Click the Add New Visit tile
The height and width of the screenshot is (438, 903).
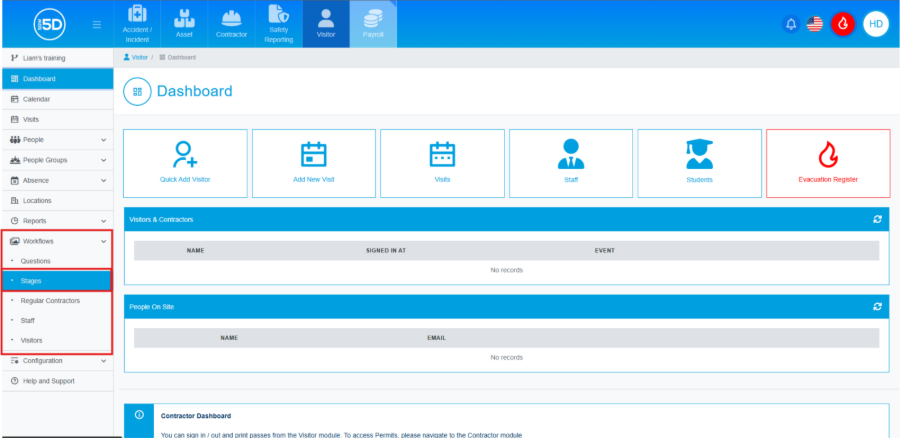point(313,163)
